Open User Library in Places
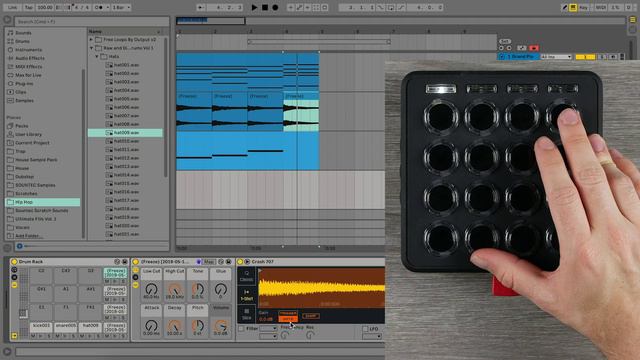 pos(28,134)
